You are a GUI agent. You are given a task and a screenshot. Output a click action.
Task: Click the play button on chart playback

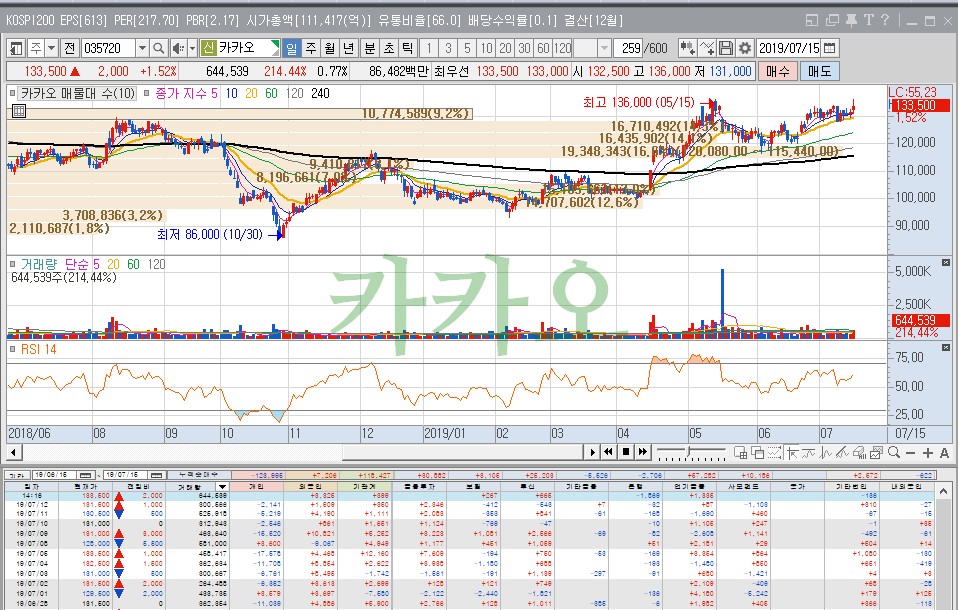(592, 452)
